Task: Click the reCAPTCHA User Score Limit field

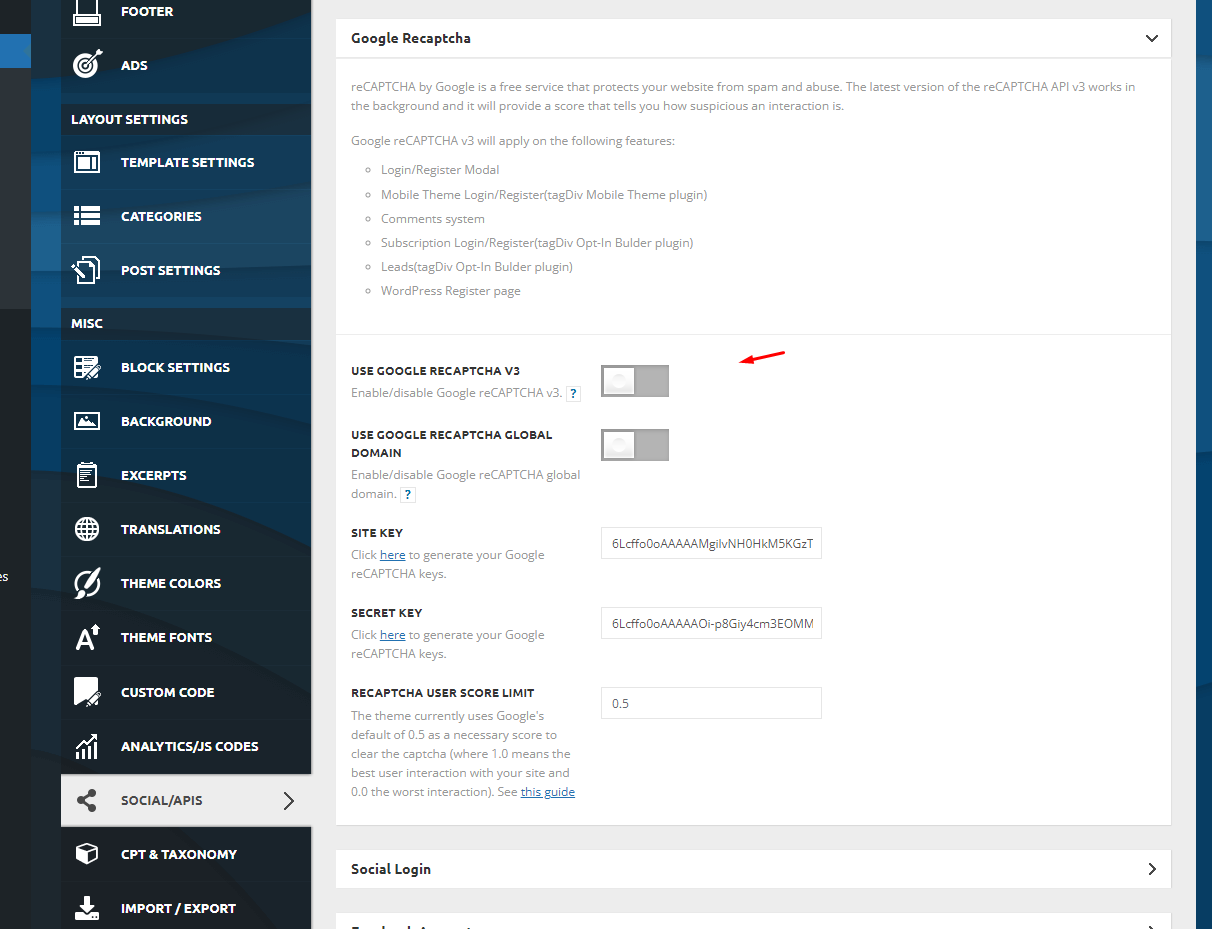Action: point(710,703)
